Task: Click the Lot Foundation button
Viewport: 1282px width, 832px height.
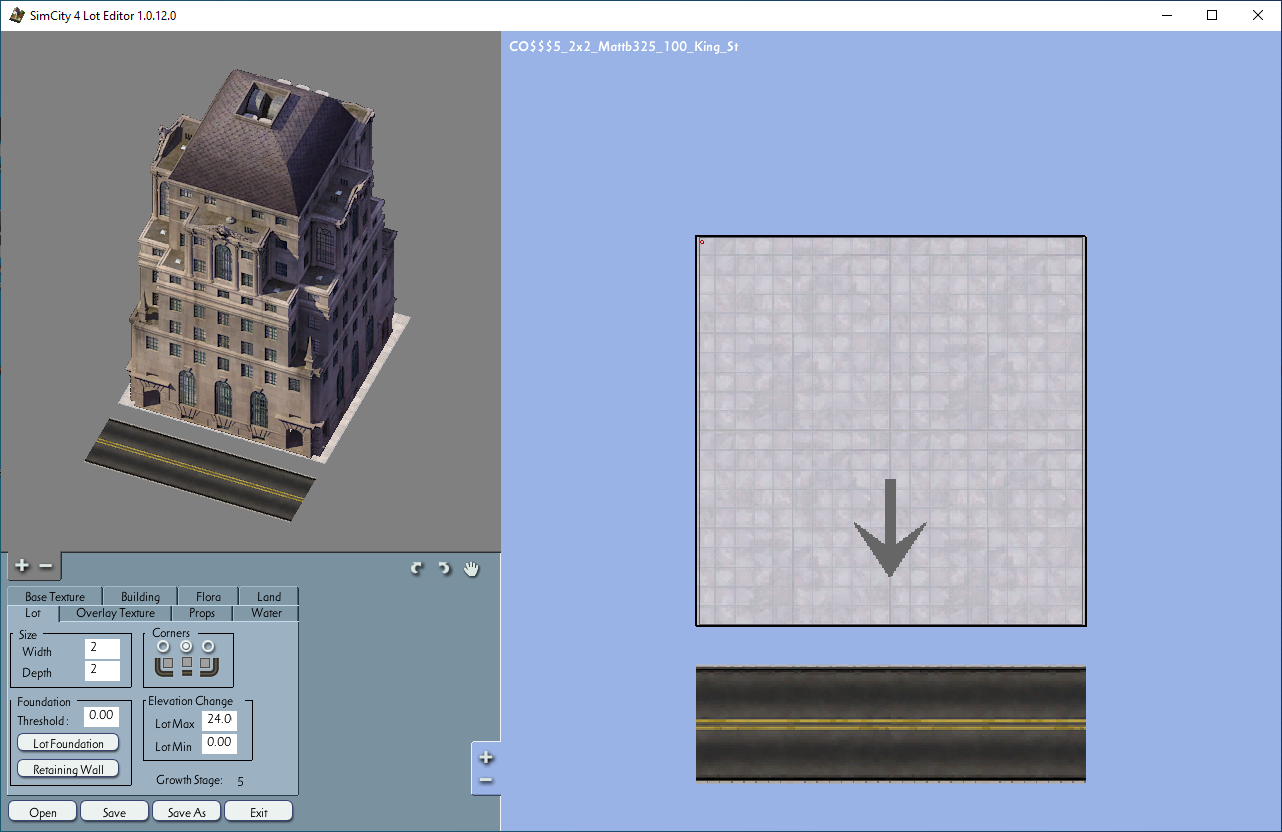Action: pyautogui.click(x=68, y=743)
